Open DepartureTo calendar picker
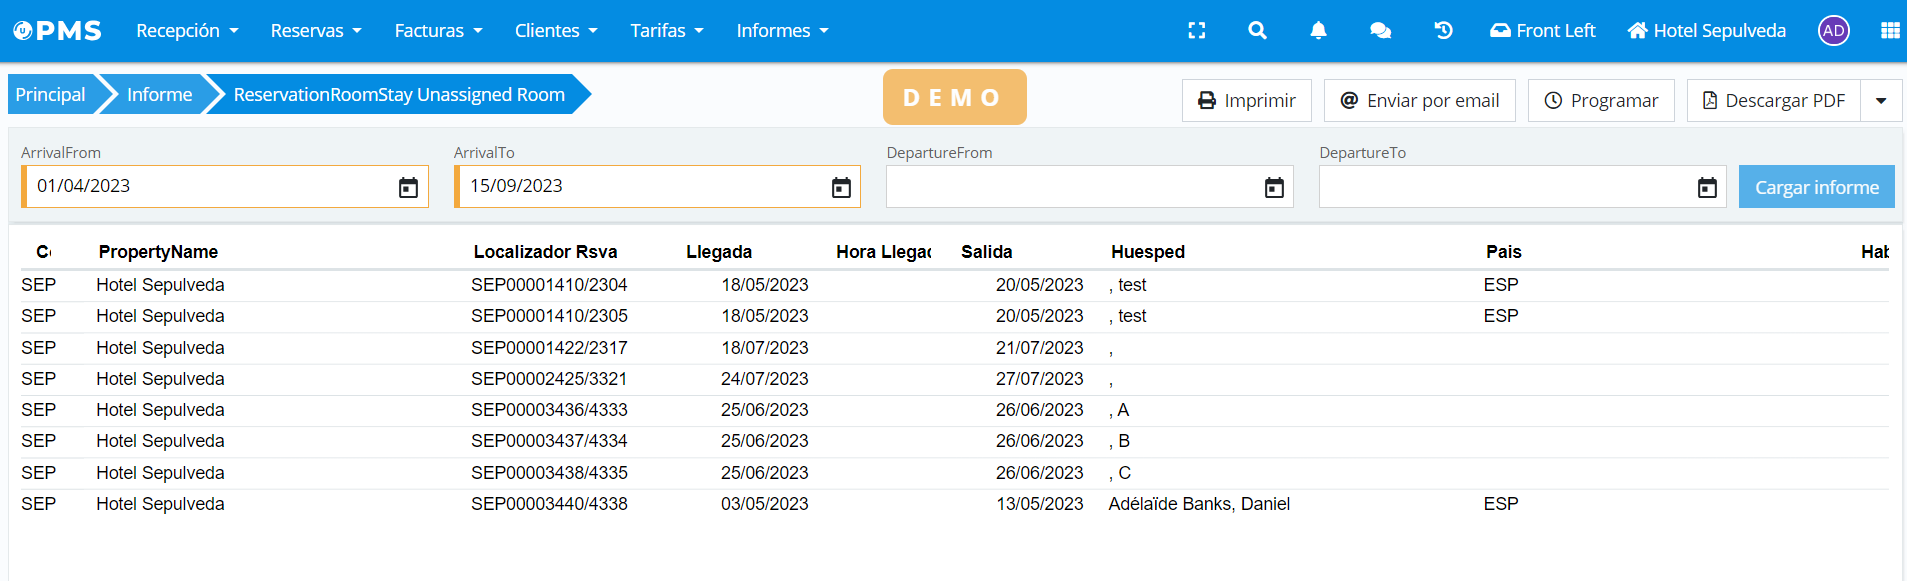 [x=1706, y=188]
